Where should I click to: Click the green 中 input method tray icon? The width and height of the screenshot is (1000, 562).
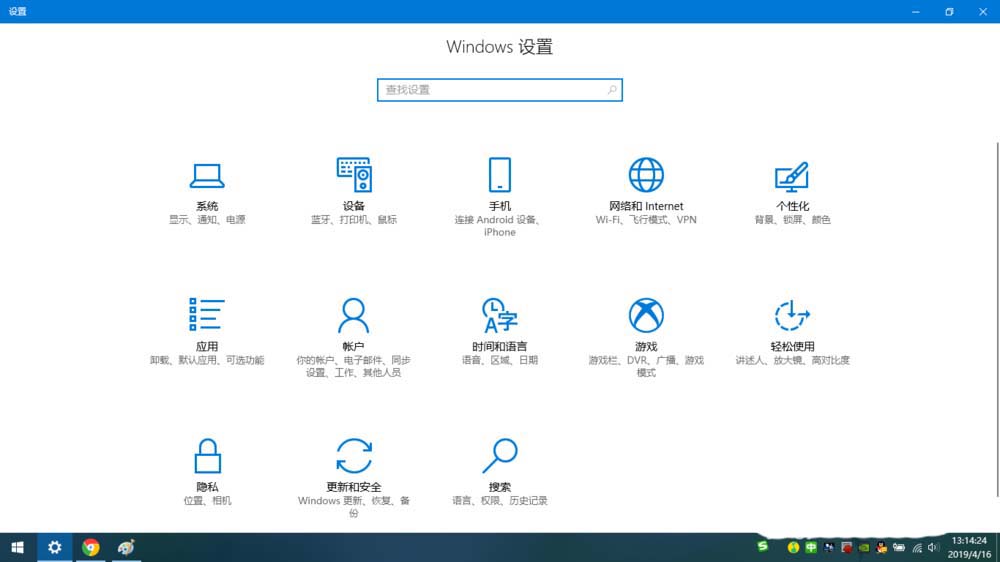point(811,547)
